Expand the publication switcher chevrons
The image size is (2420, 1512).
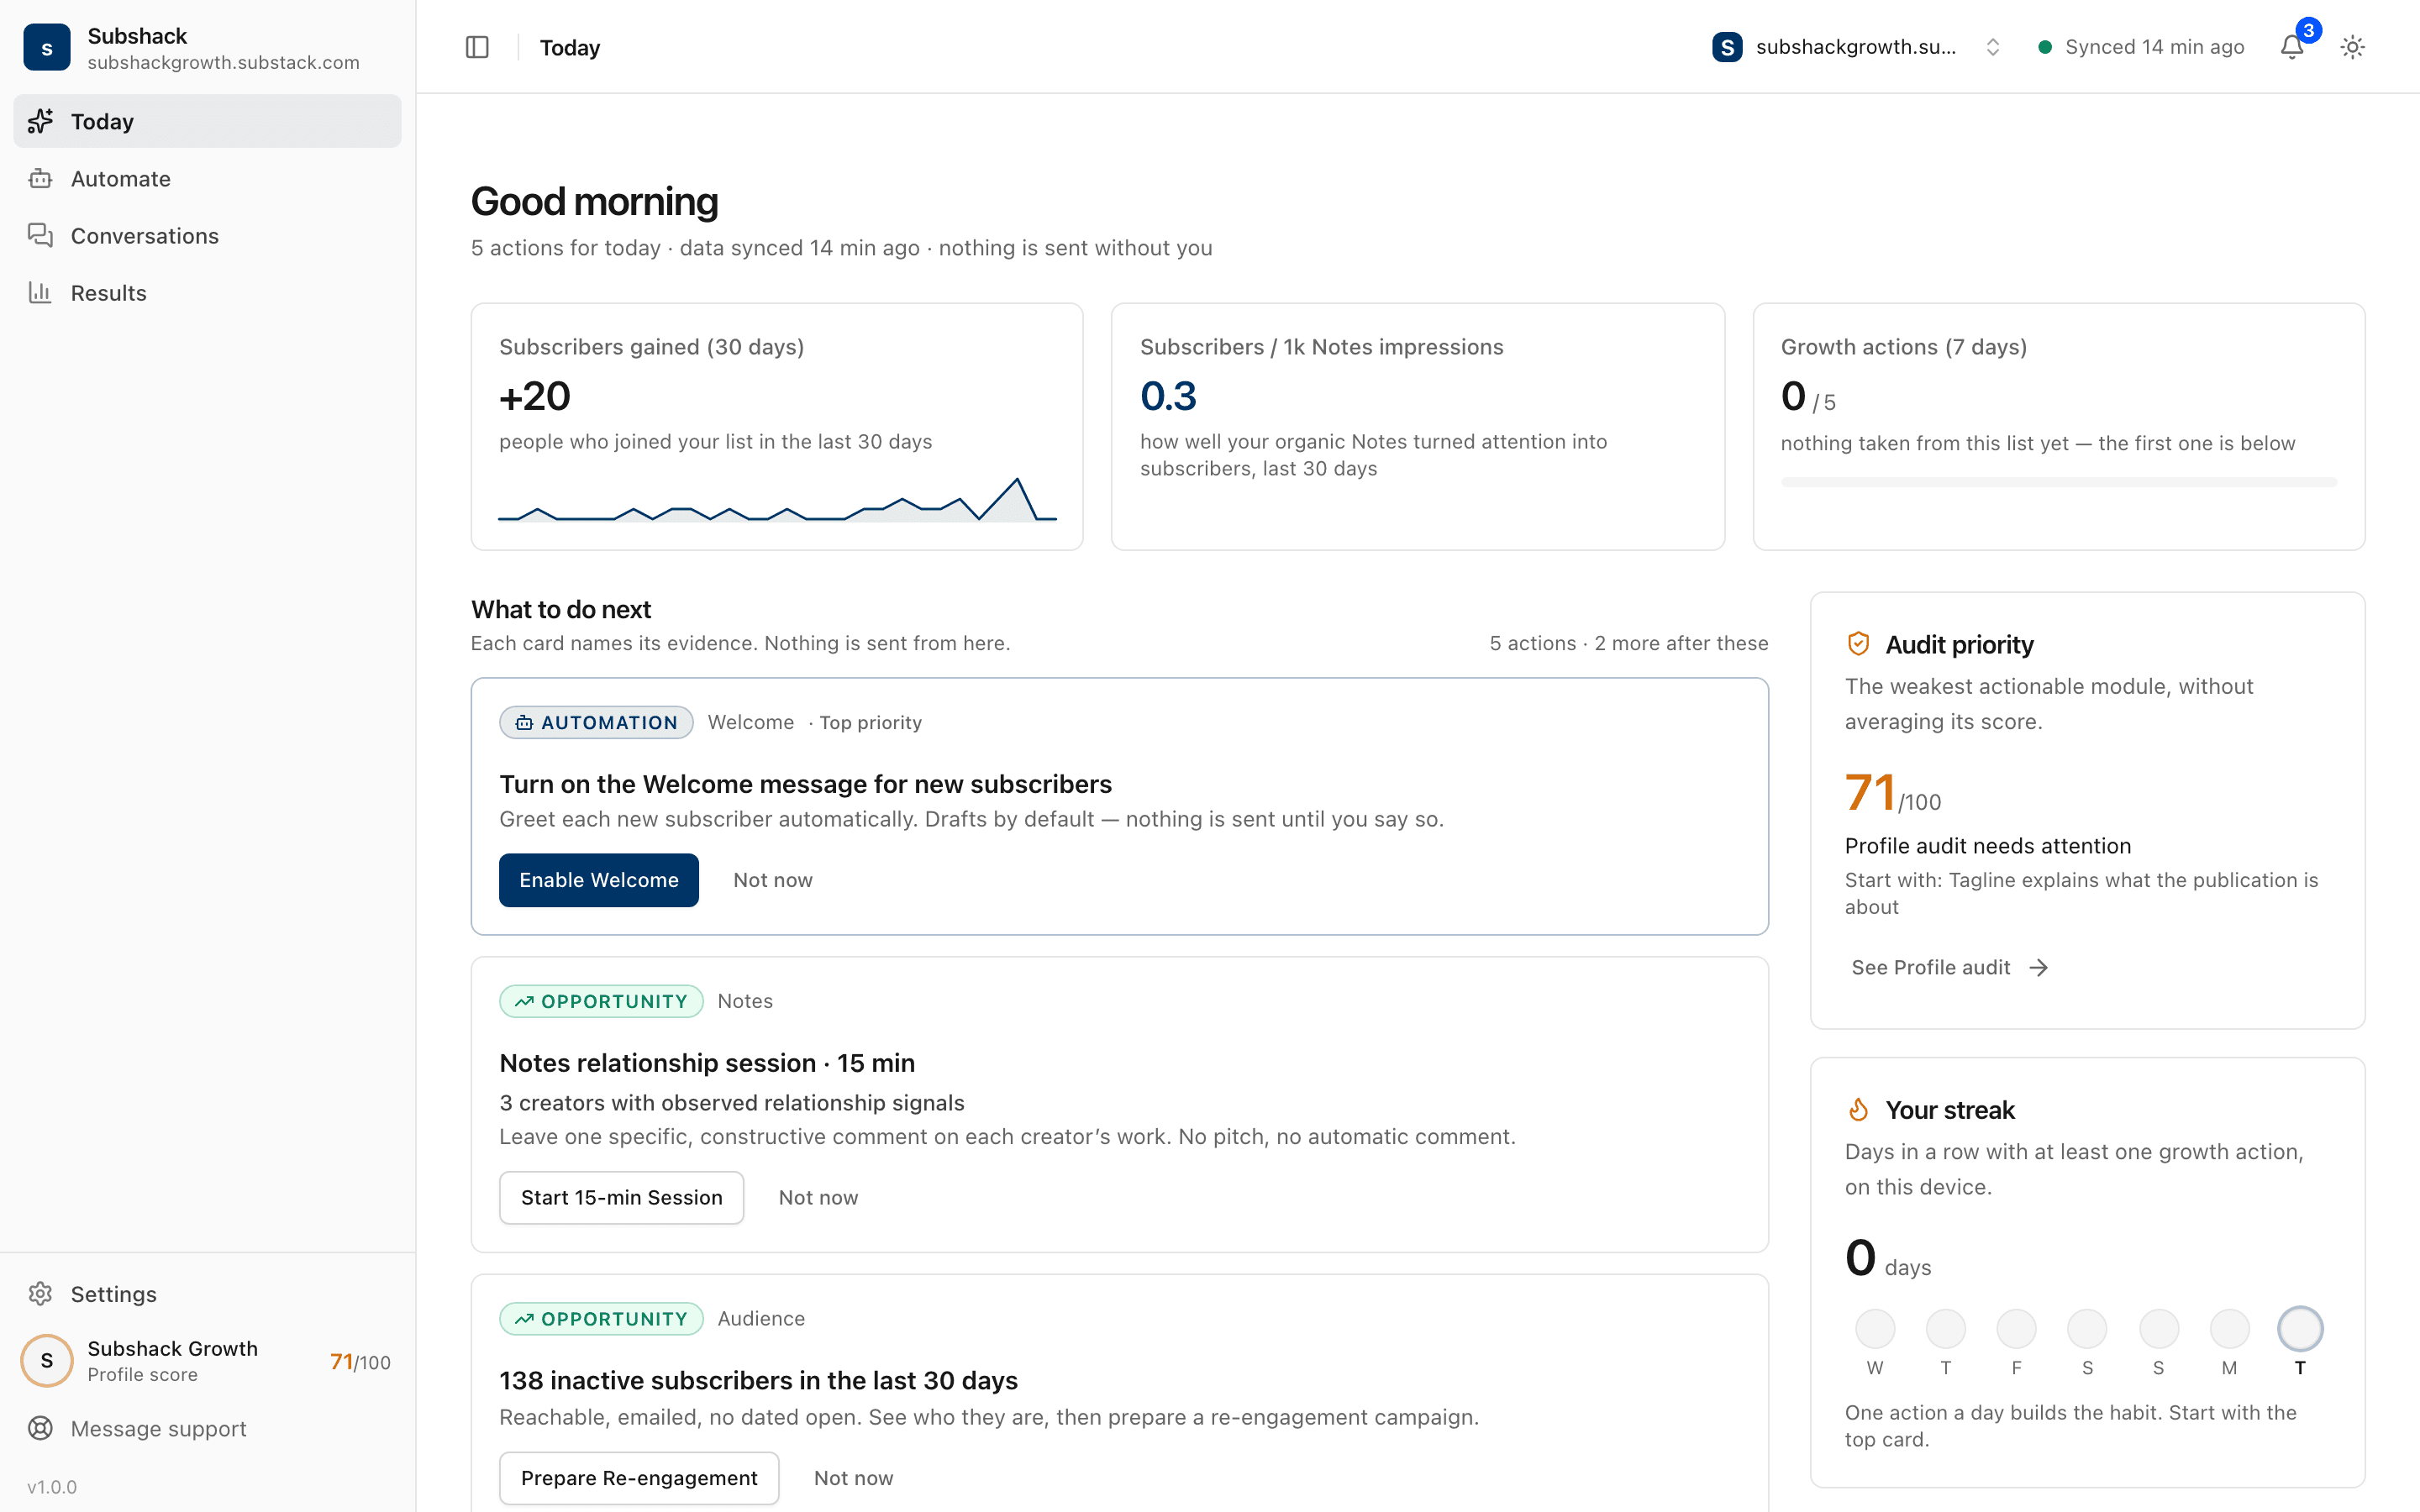pos(1992,47)
